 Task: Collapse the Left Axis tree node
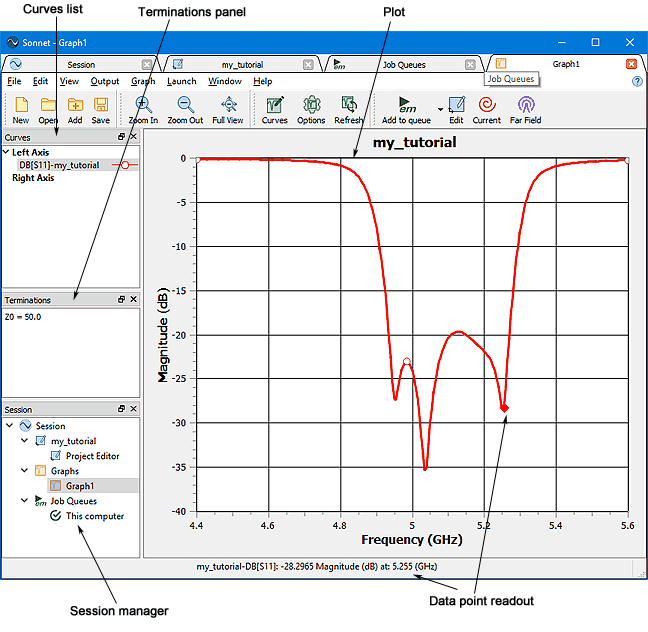tap(6, 152)
